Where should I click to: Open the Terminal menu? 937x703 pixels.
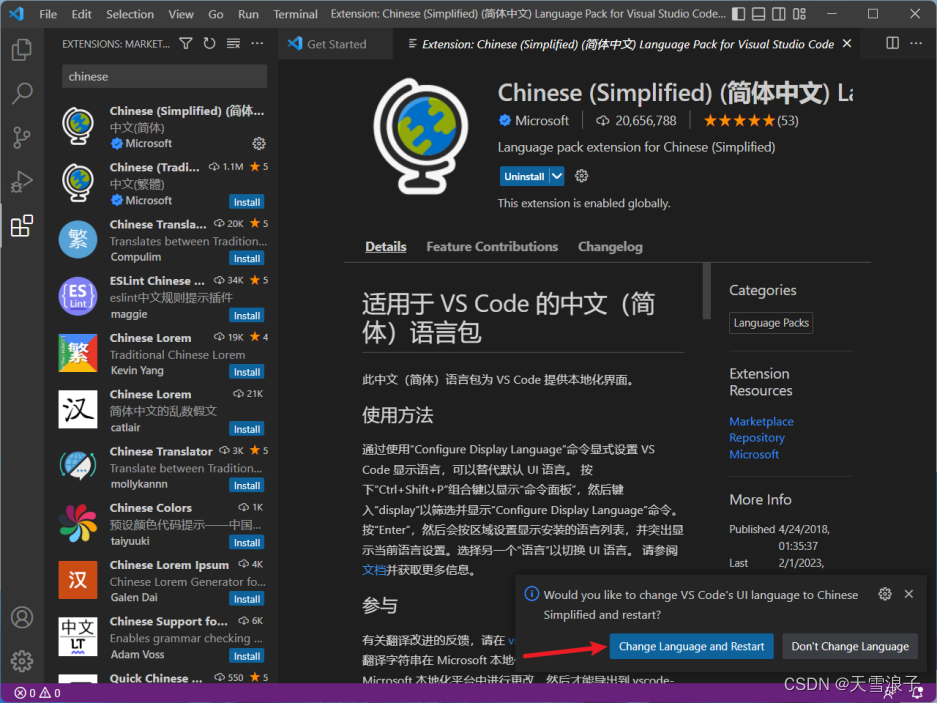295,14
